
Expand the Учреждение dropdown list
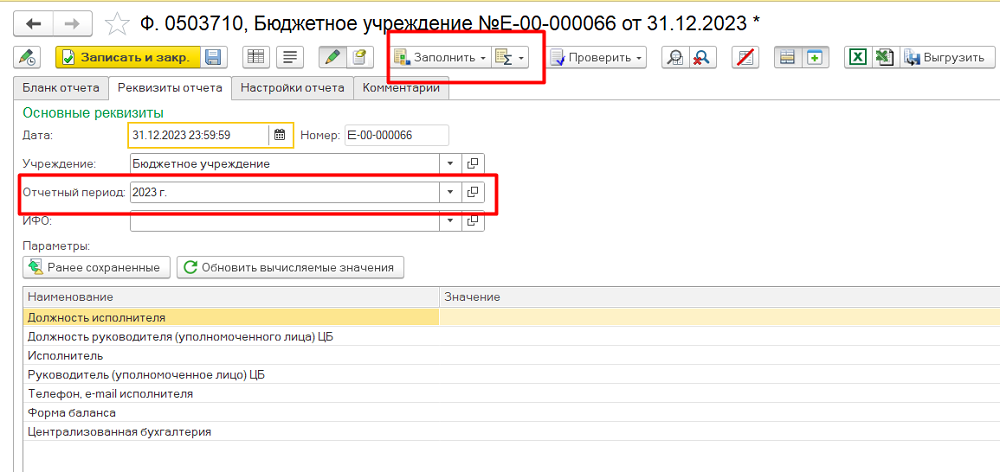click(450, 163)
